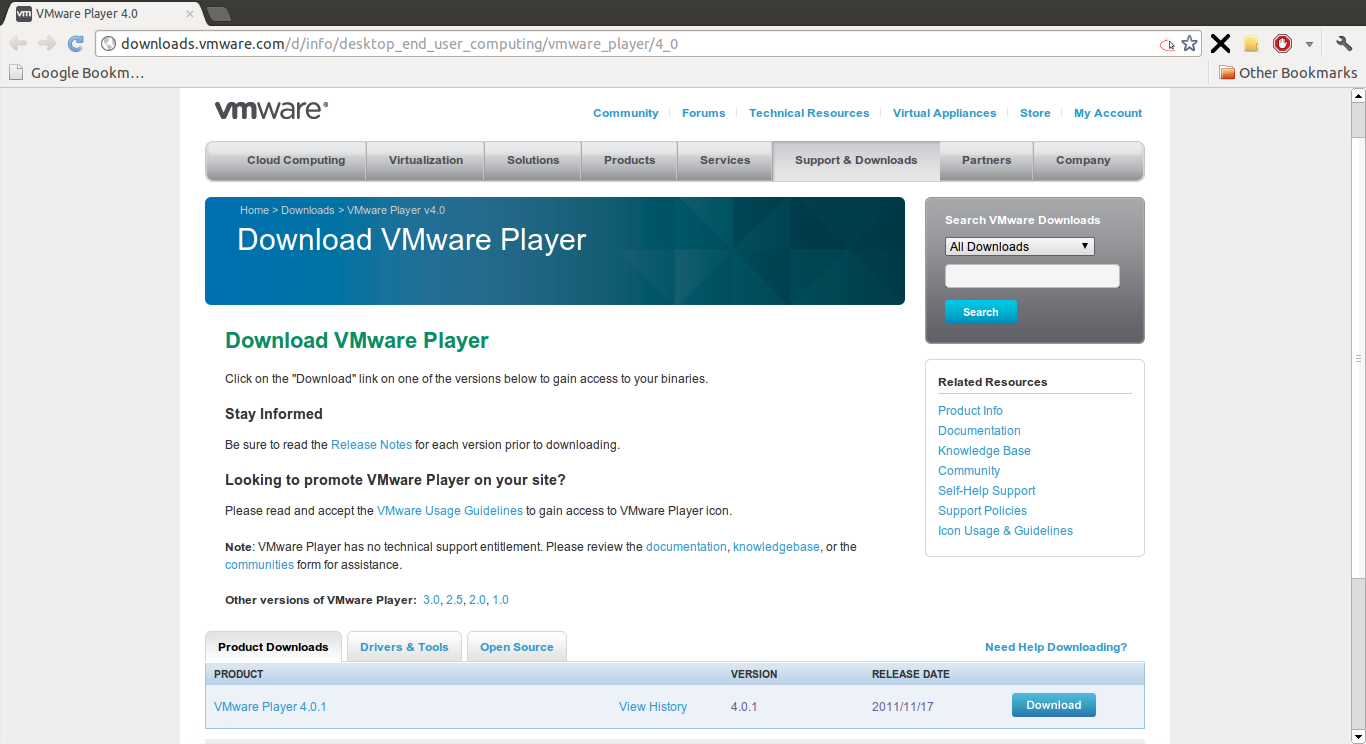The image size is (1366, 744).
Task: Click the browser back arrow
Action: pos(18,44)
